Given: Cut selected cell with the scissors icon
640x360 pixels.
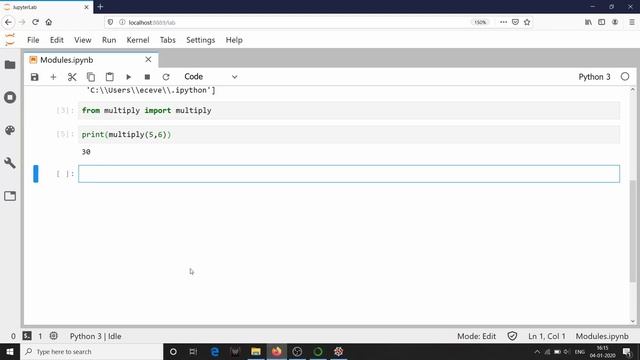Looking at the screenshot, I should 72,77.
